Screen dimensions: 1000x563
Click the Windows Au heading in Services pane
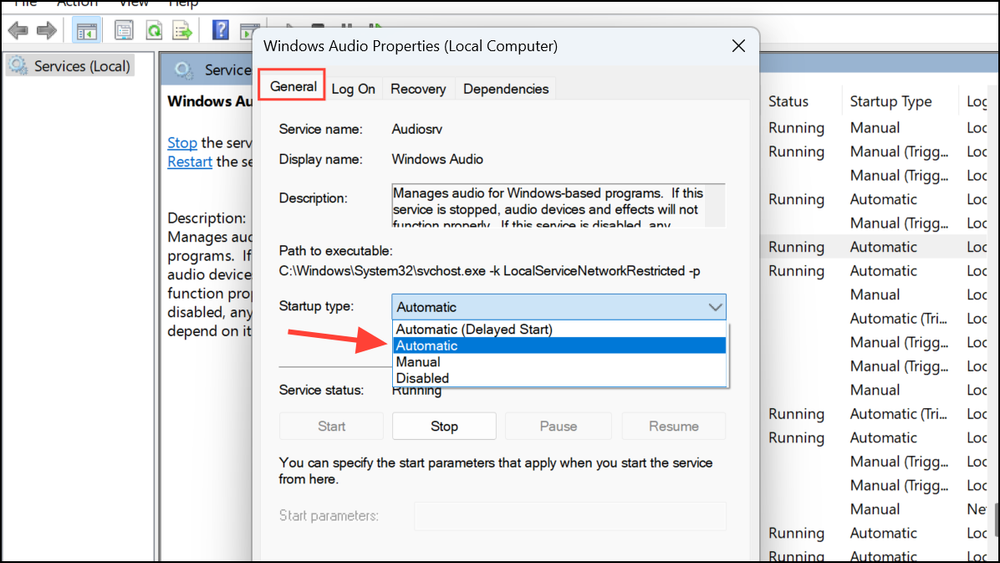click(210, 101)
